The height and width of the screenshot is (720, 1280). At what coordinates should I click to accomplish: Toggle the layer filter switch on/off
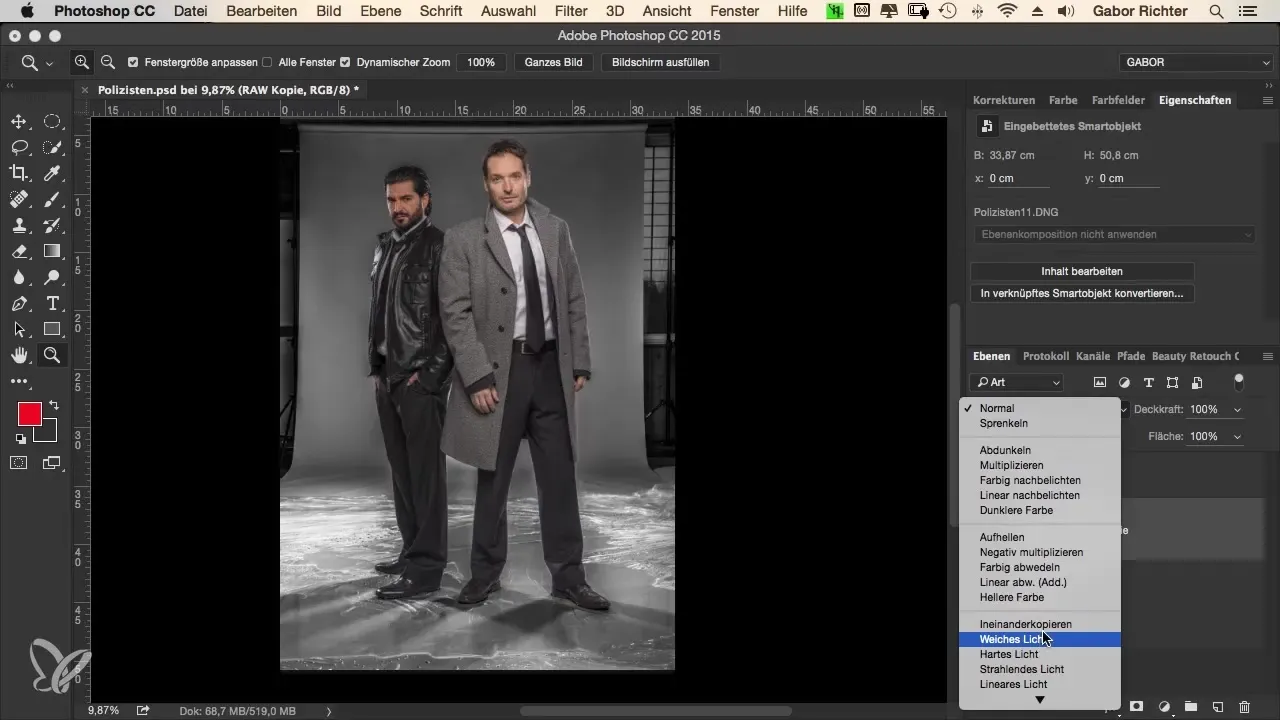point(1239,381)
